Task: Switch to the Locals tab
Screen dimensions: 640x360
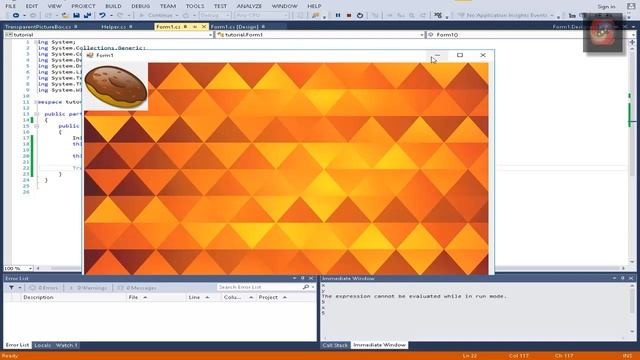Action: point(42,345)
